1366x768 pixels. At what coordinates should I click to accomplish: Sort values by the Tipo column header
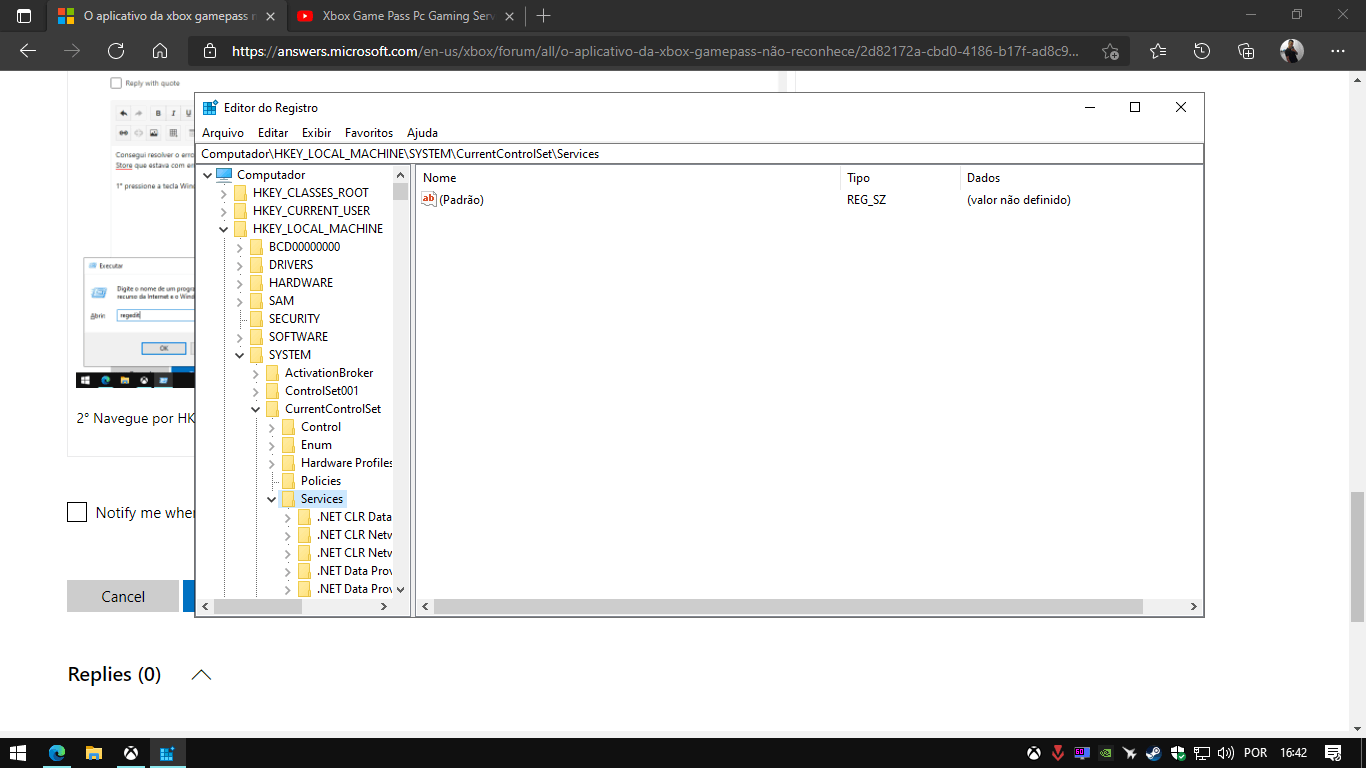coord(900,178)
